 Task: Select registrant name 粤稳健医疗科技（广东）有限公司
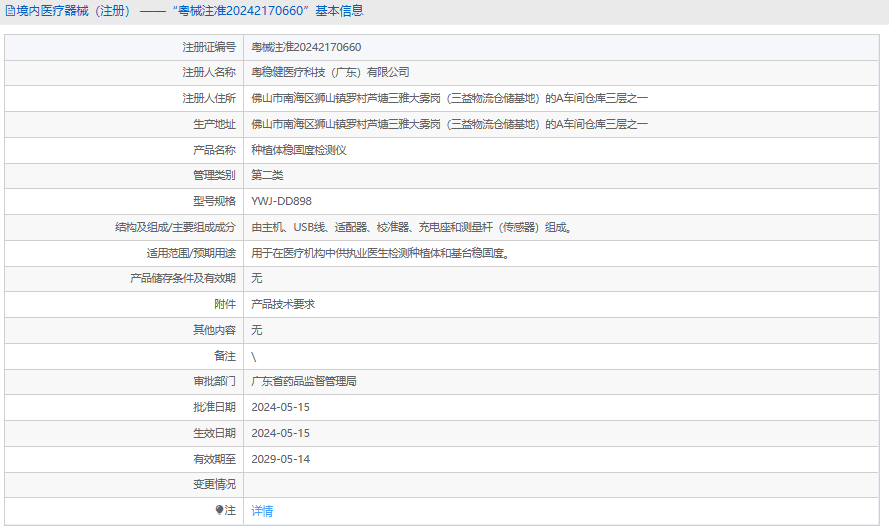coord(330,73)
